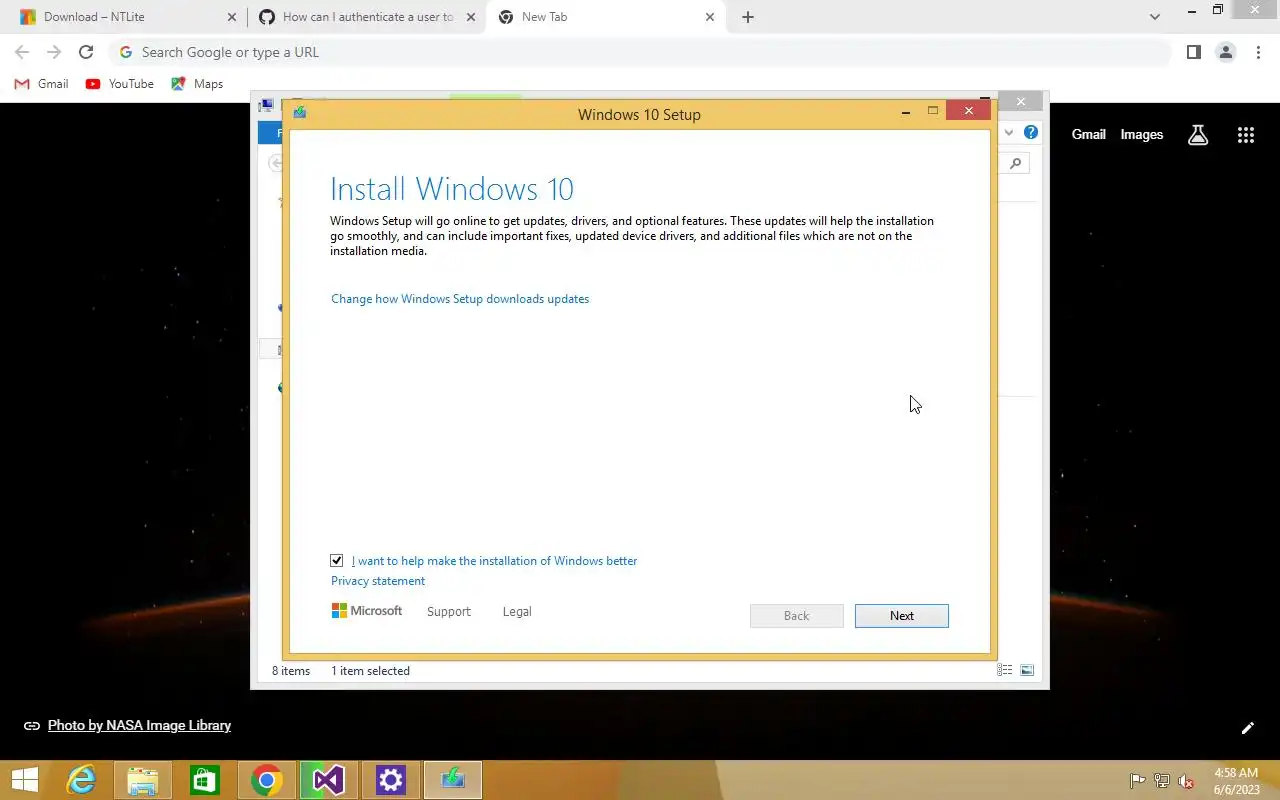Open the Privacy statement link

(x=378, y=581)
